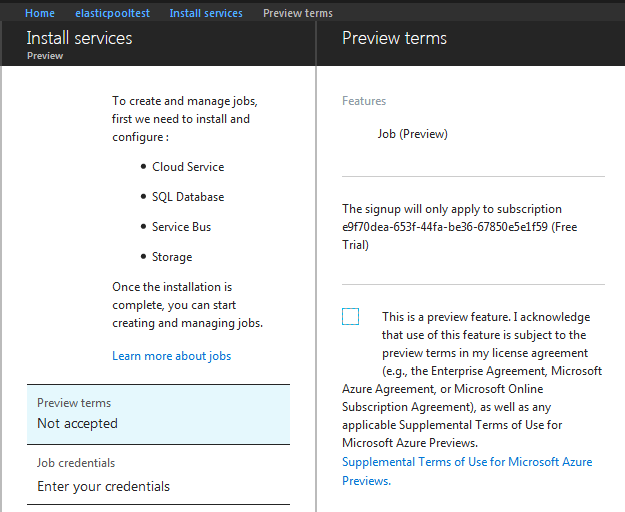Select the Install services breadcrumb
The image size is (625, 512).
coord(206,13)
